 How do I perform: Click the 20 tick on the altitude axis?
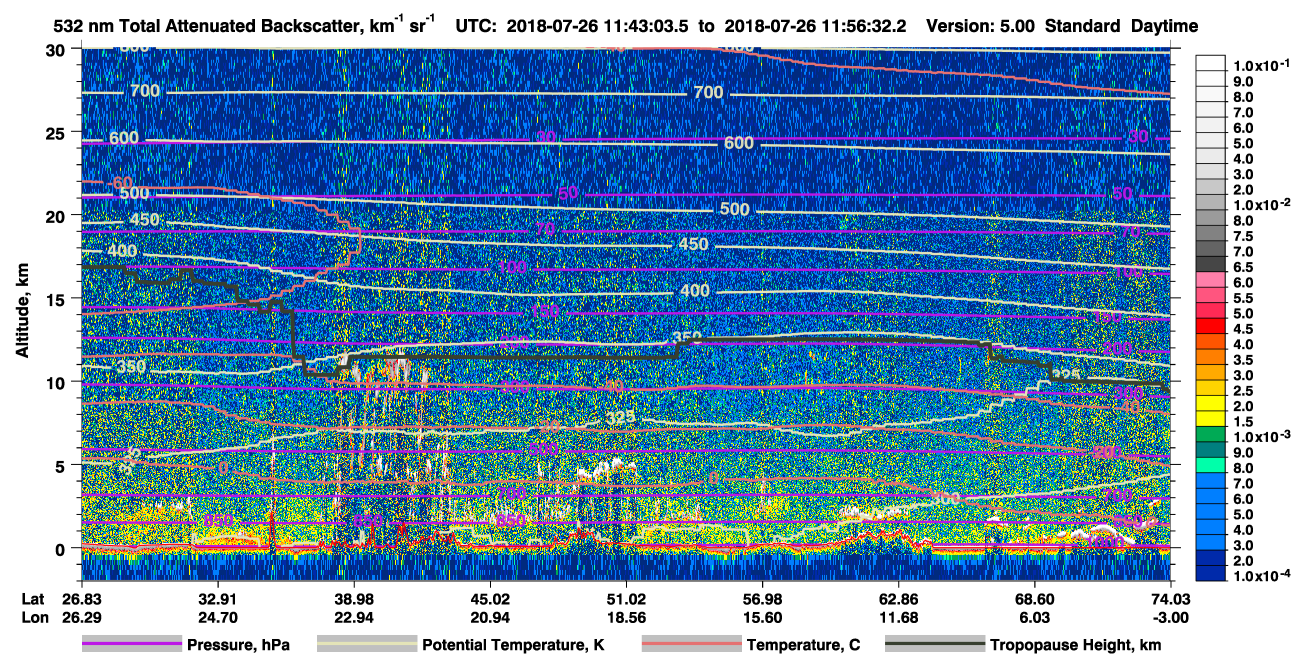(57, 215)
